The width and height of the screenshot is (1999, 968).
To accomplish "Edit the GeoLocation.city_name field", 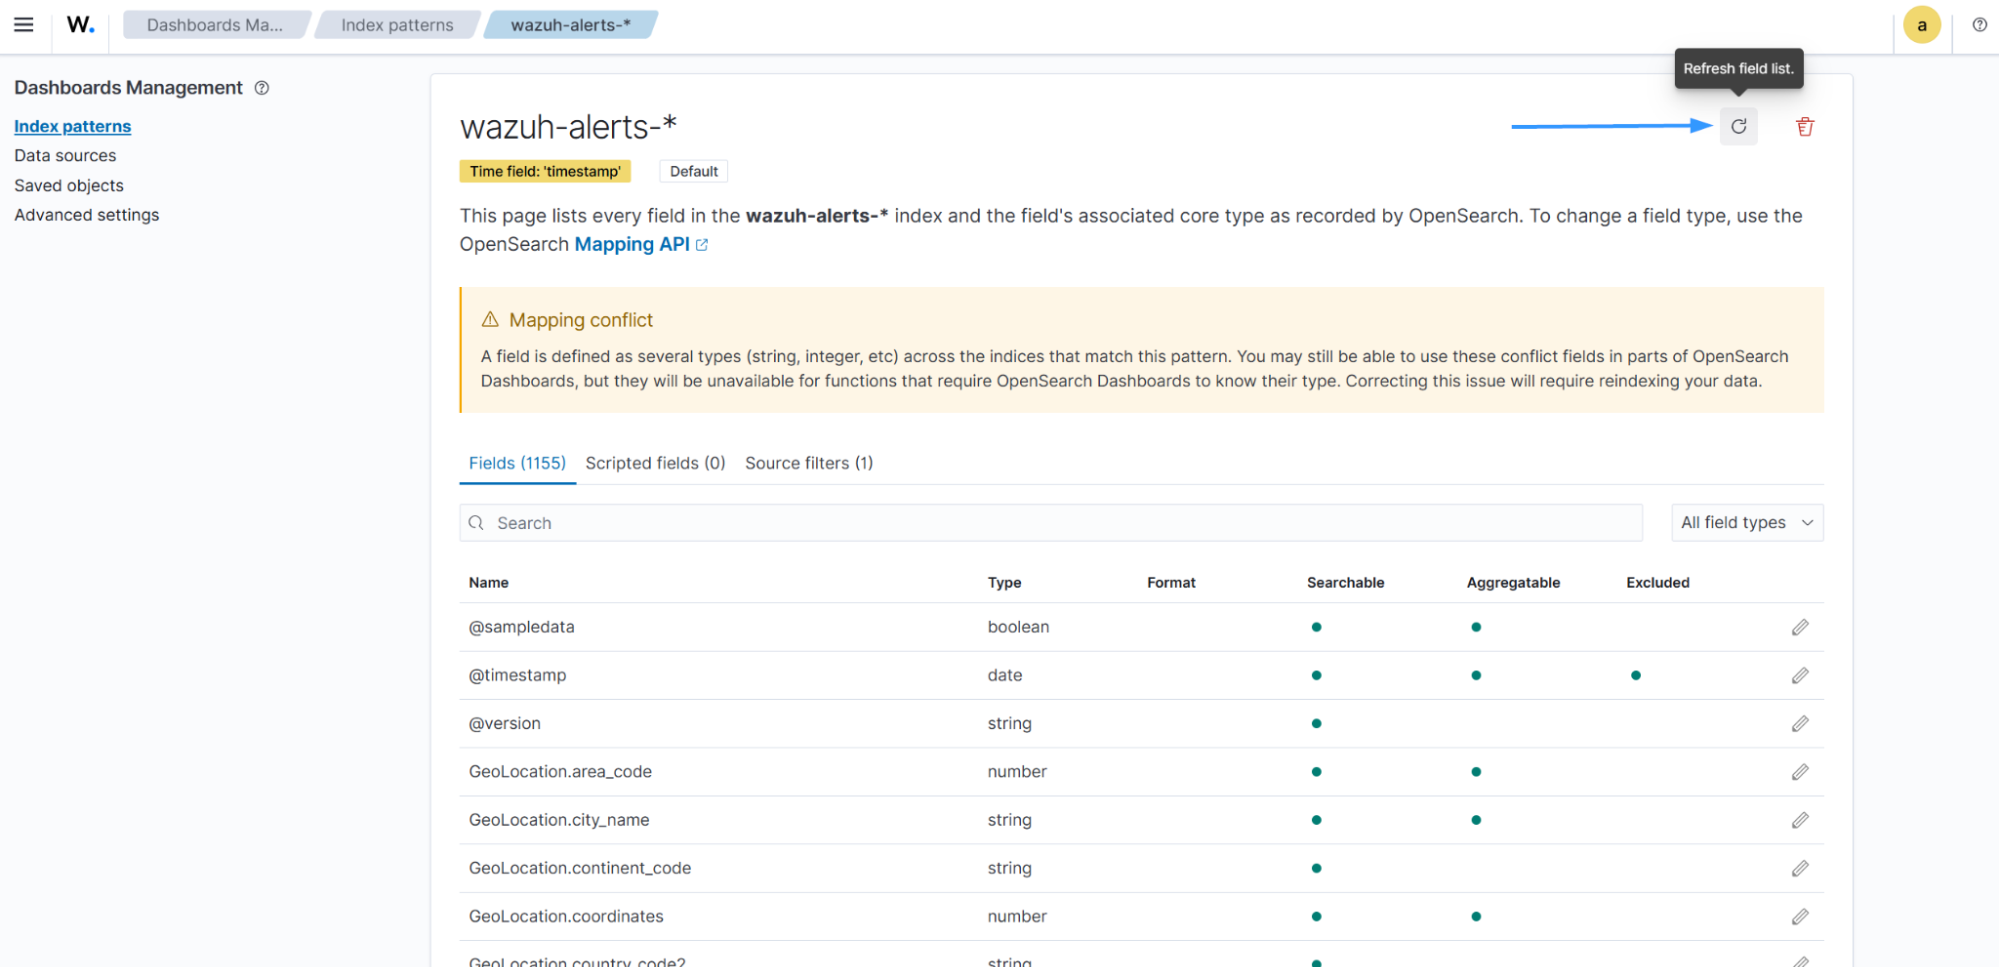I will pyautogui.click(x=1799, y=820).
